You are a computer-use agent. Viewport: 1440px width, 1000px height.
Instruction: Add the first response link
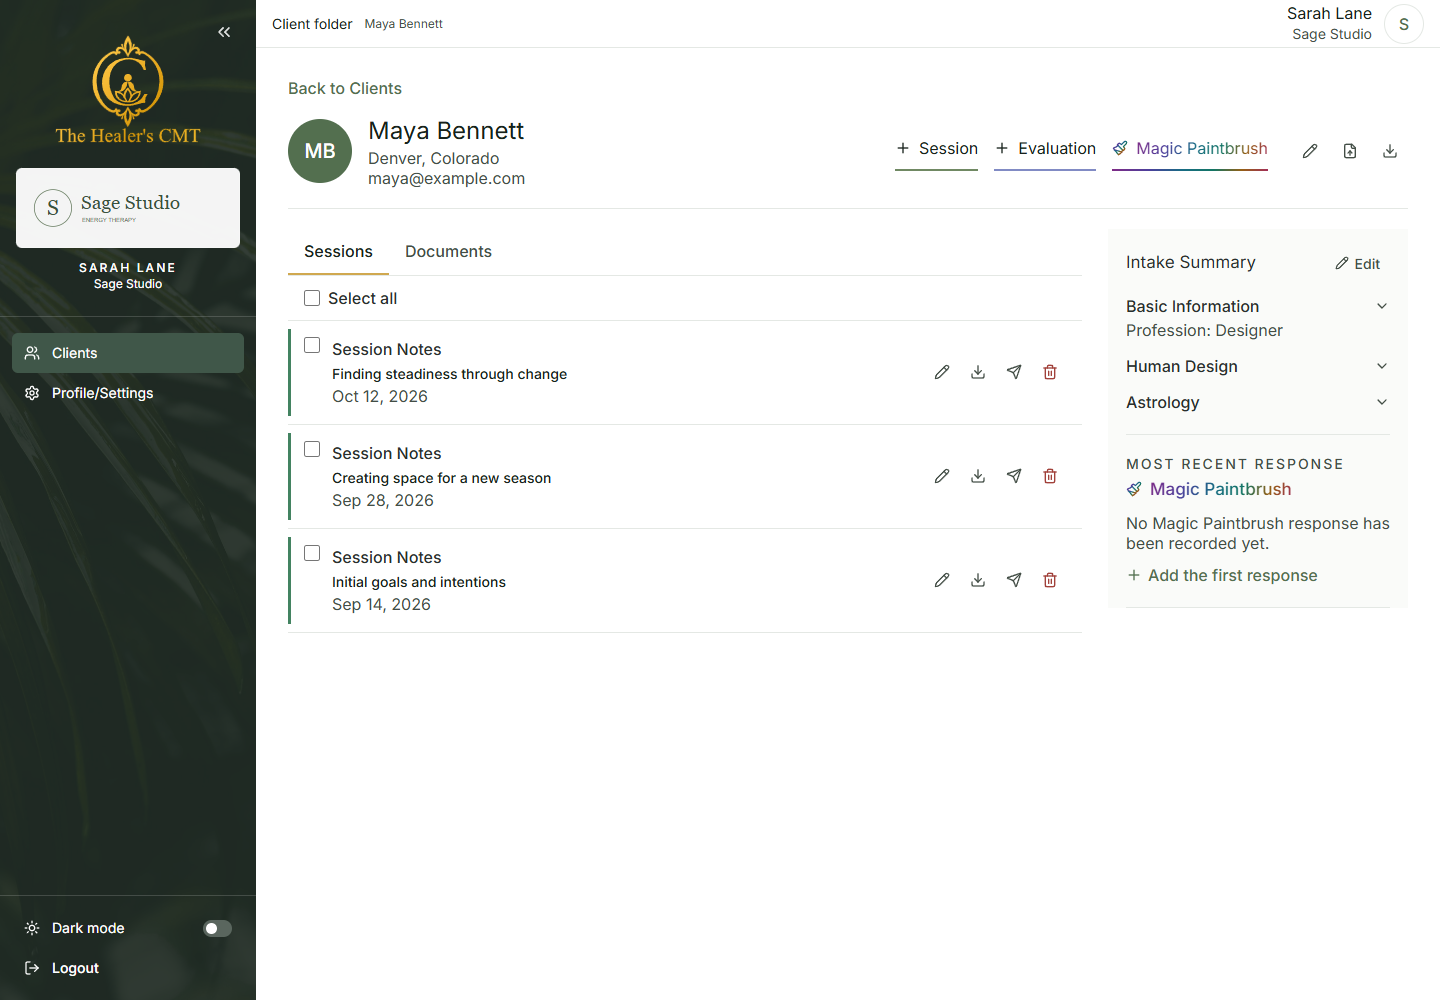(1222, 575)
